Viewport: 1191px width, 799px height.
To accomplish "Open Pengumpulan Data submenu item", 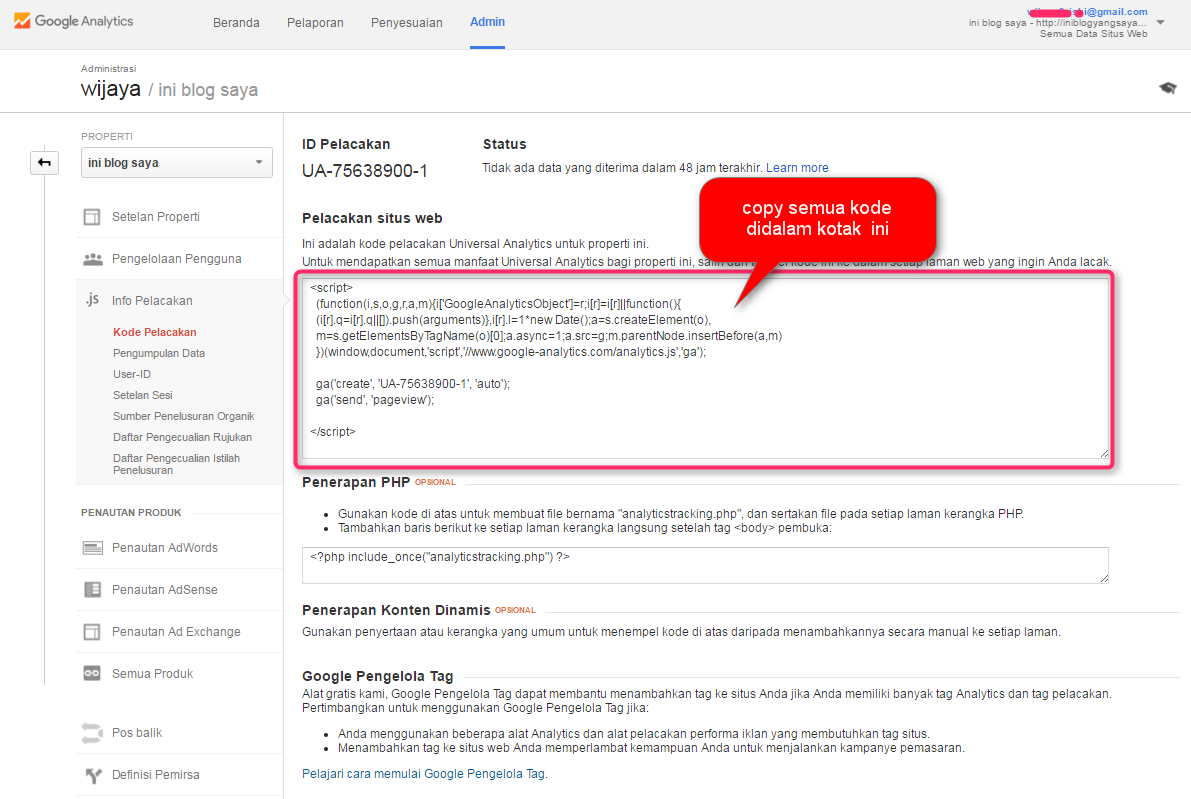I will pos(159,353).
